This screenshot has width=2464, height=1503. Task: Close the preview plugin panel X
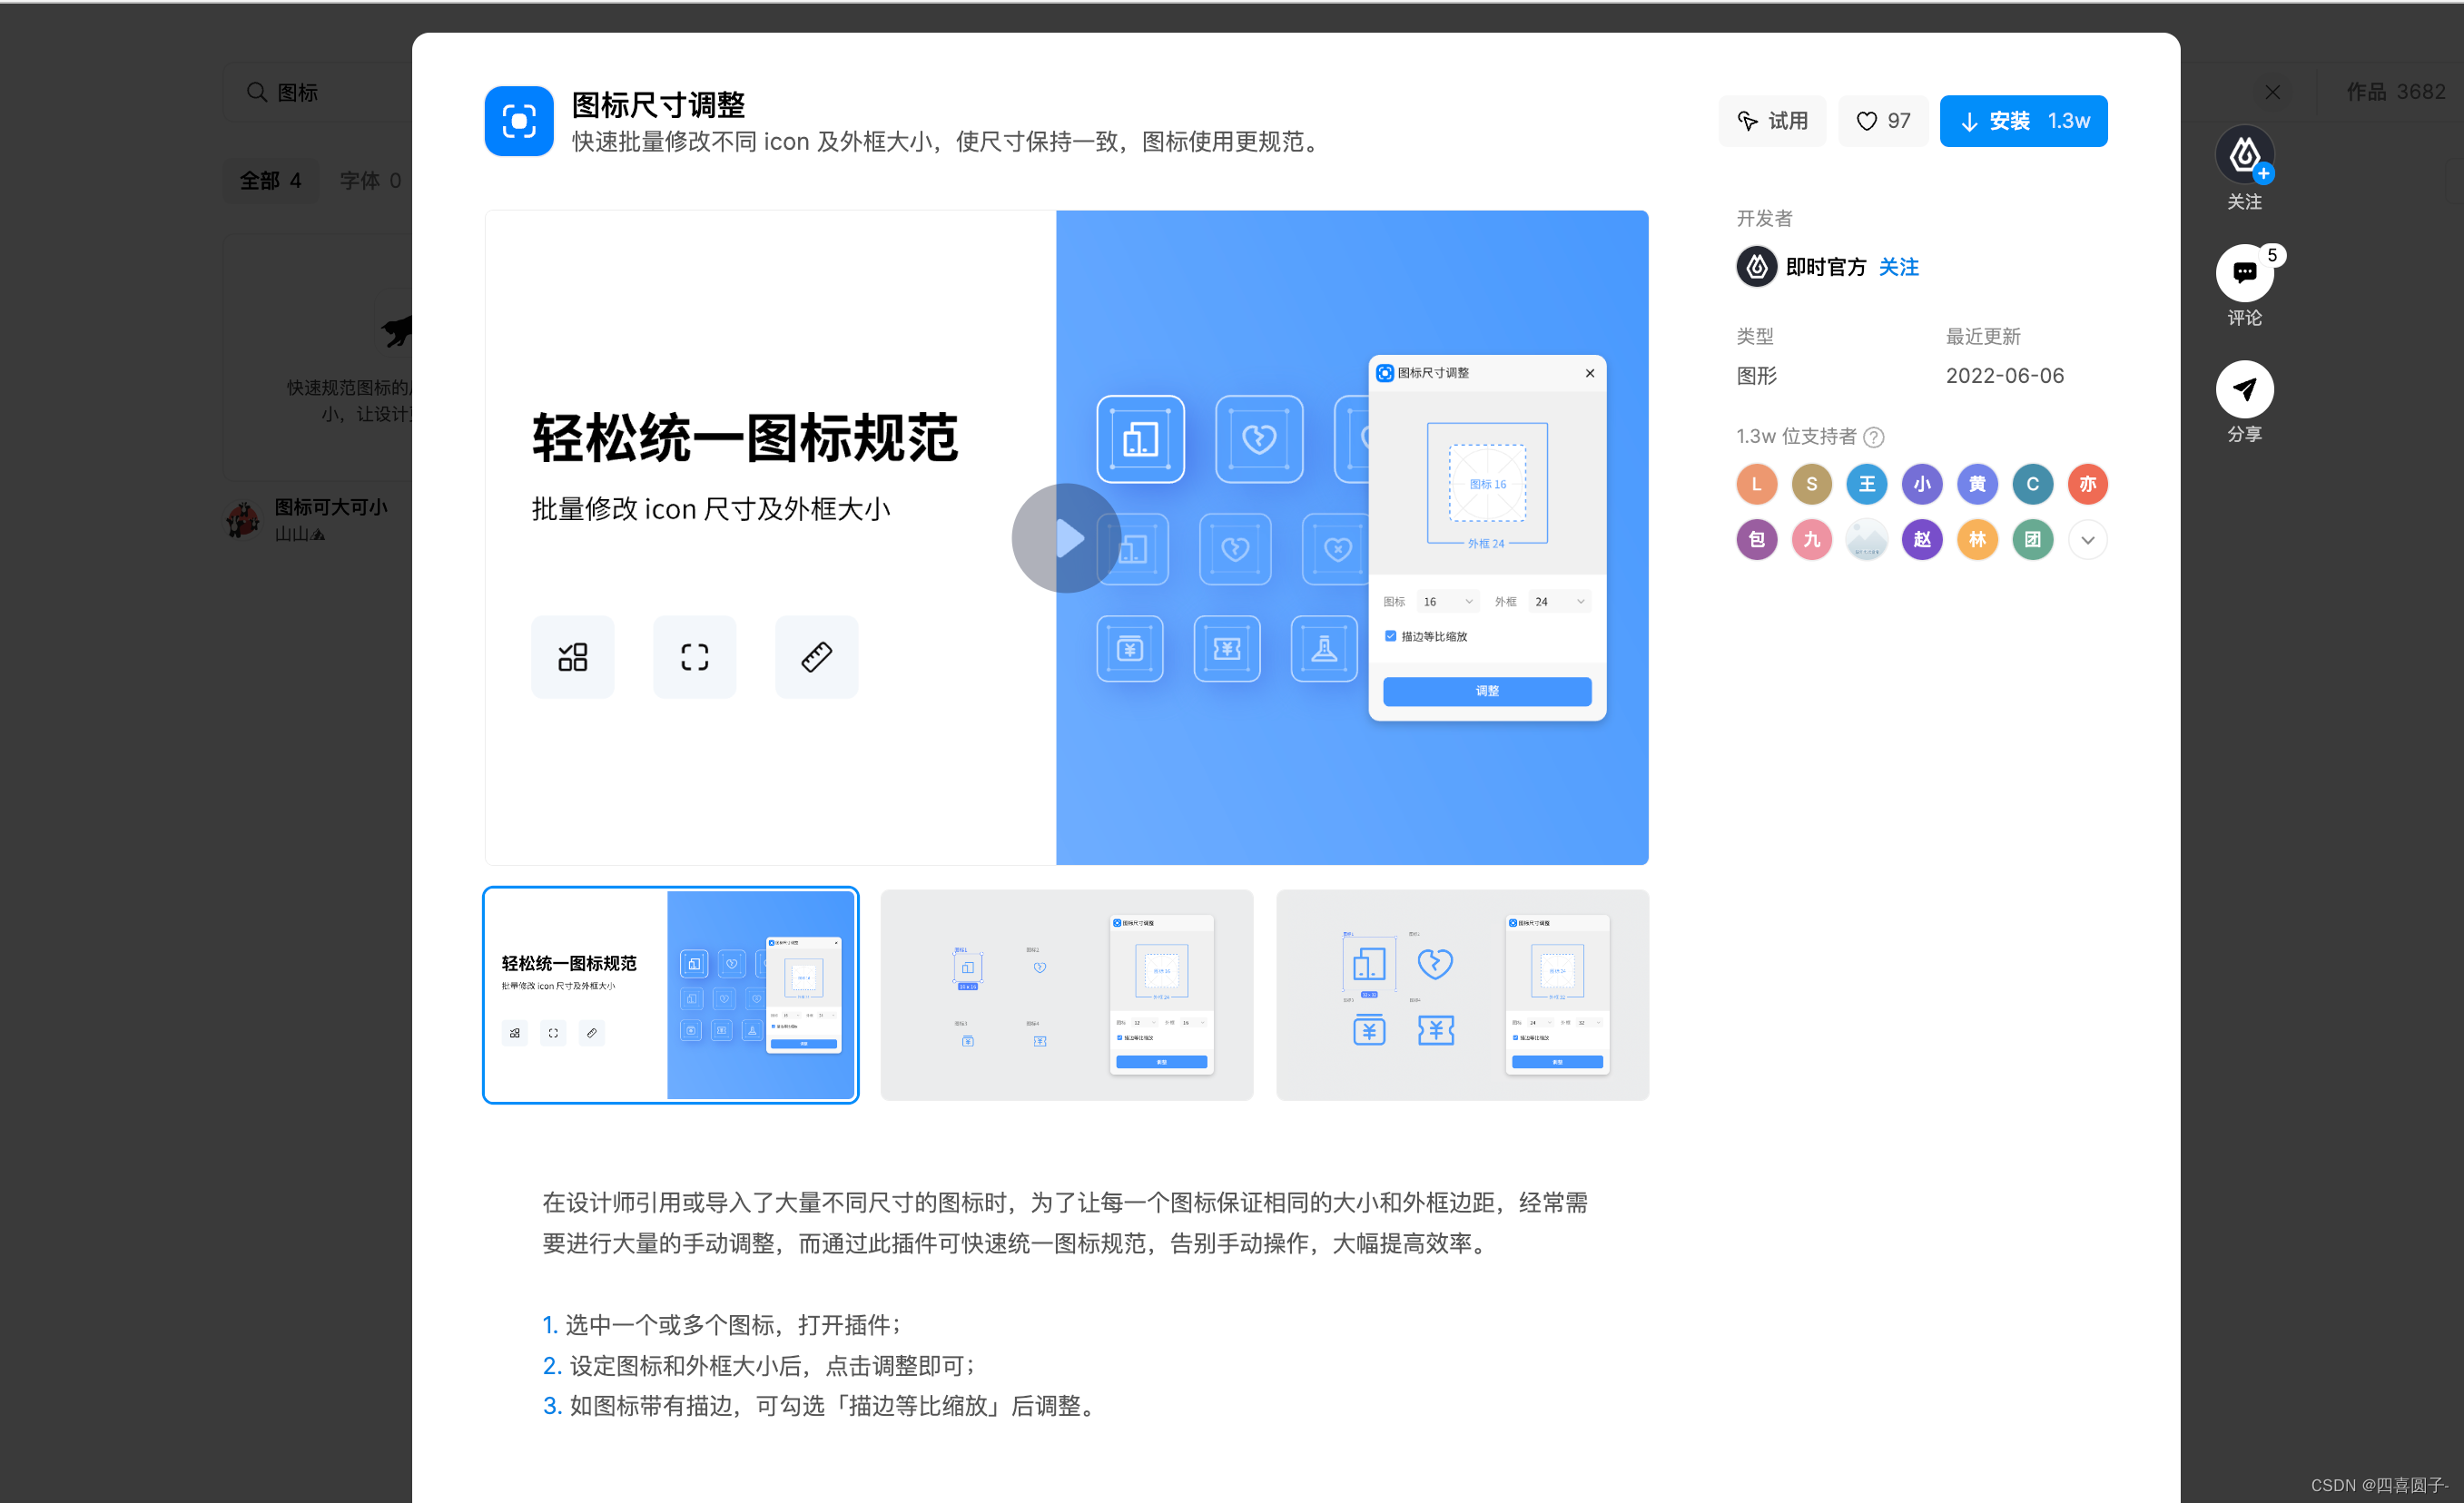1590,373
